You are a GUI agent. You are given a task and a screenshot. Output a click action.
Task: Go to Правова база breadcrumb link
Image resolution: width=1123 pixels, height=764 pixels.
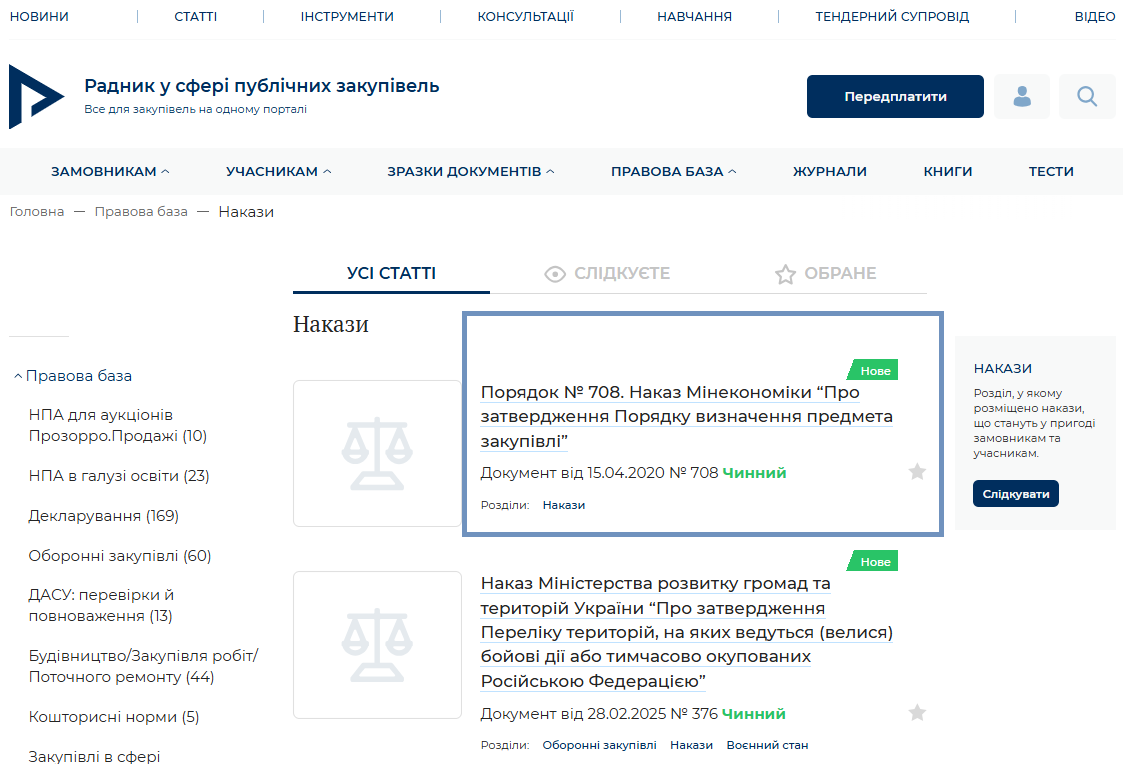click(141, 212)
